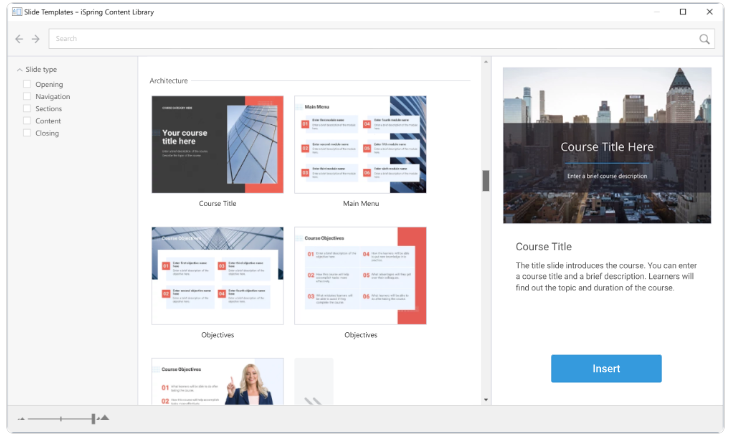Click into the Search field
Viewport: 732px width, 437px height.
[370, 39]
